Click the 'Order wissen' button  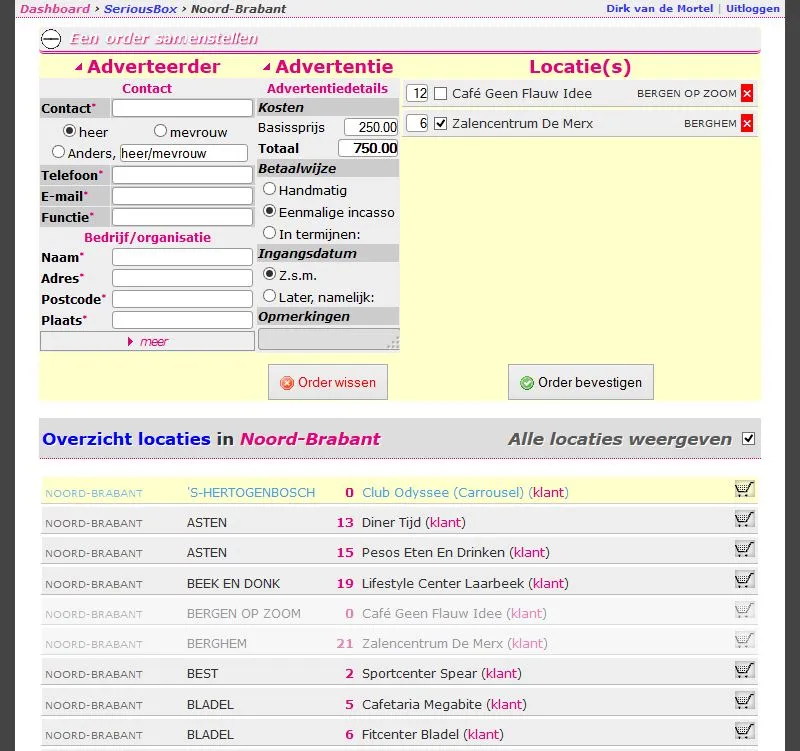click(328, 382)
